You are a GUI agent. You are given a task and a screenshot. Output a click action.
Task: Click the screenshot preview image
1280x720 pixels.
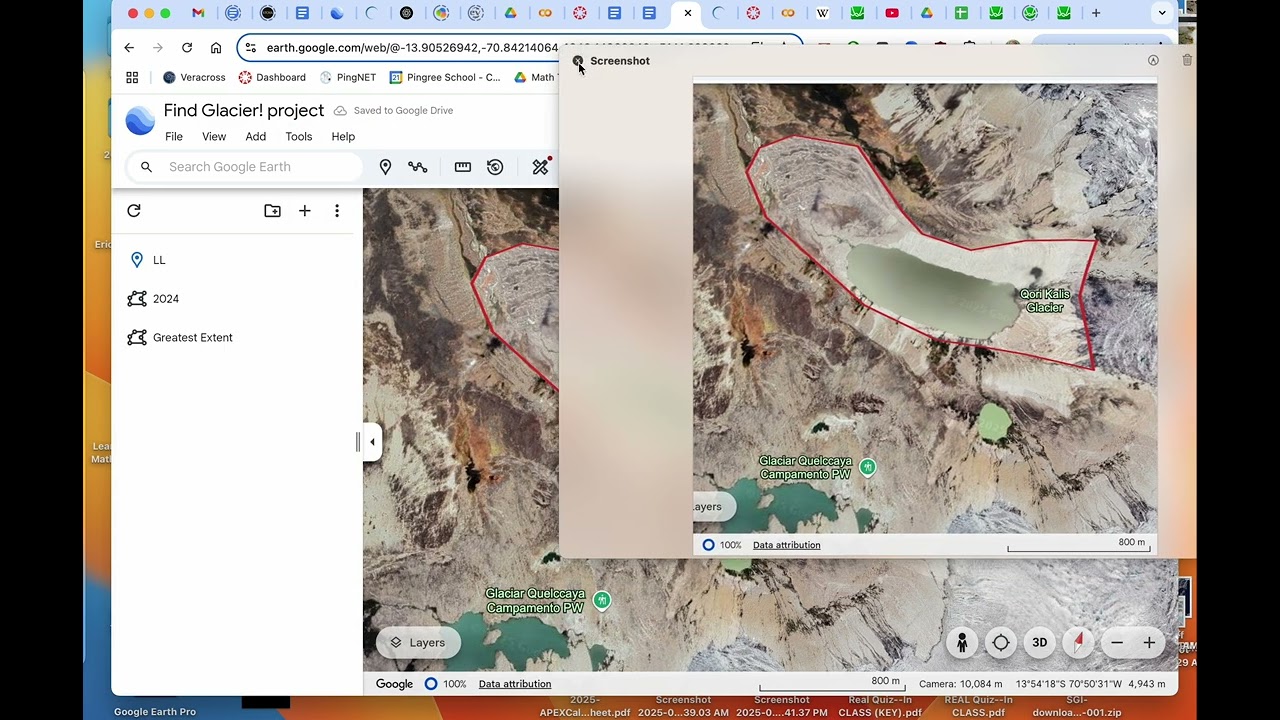click(925, 319)
